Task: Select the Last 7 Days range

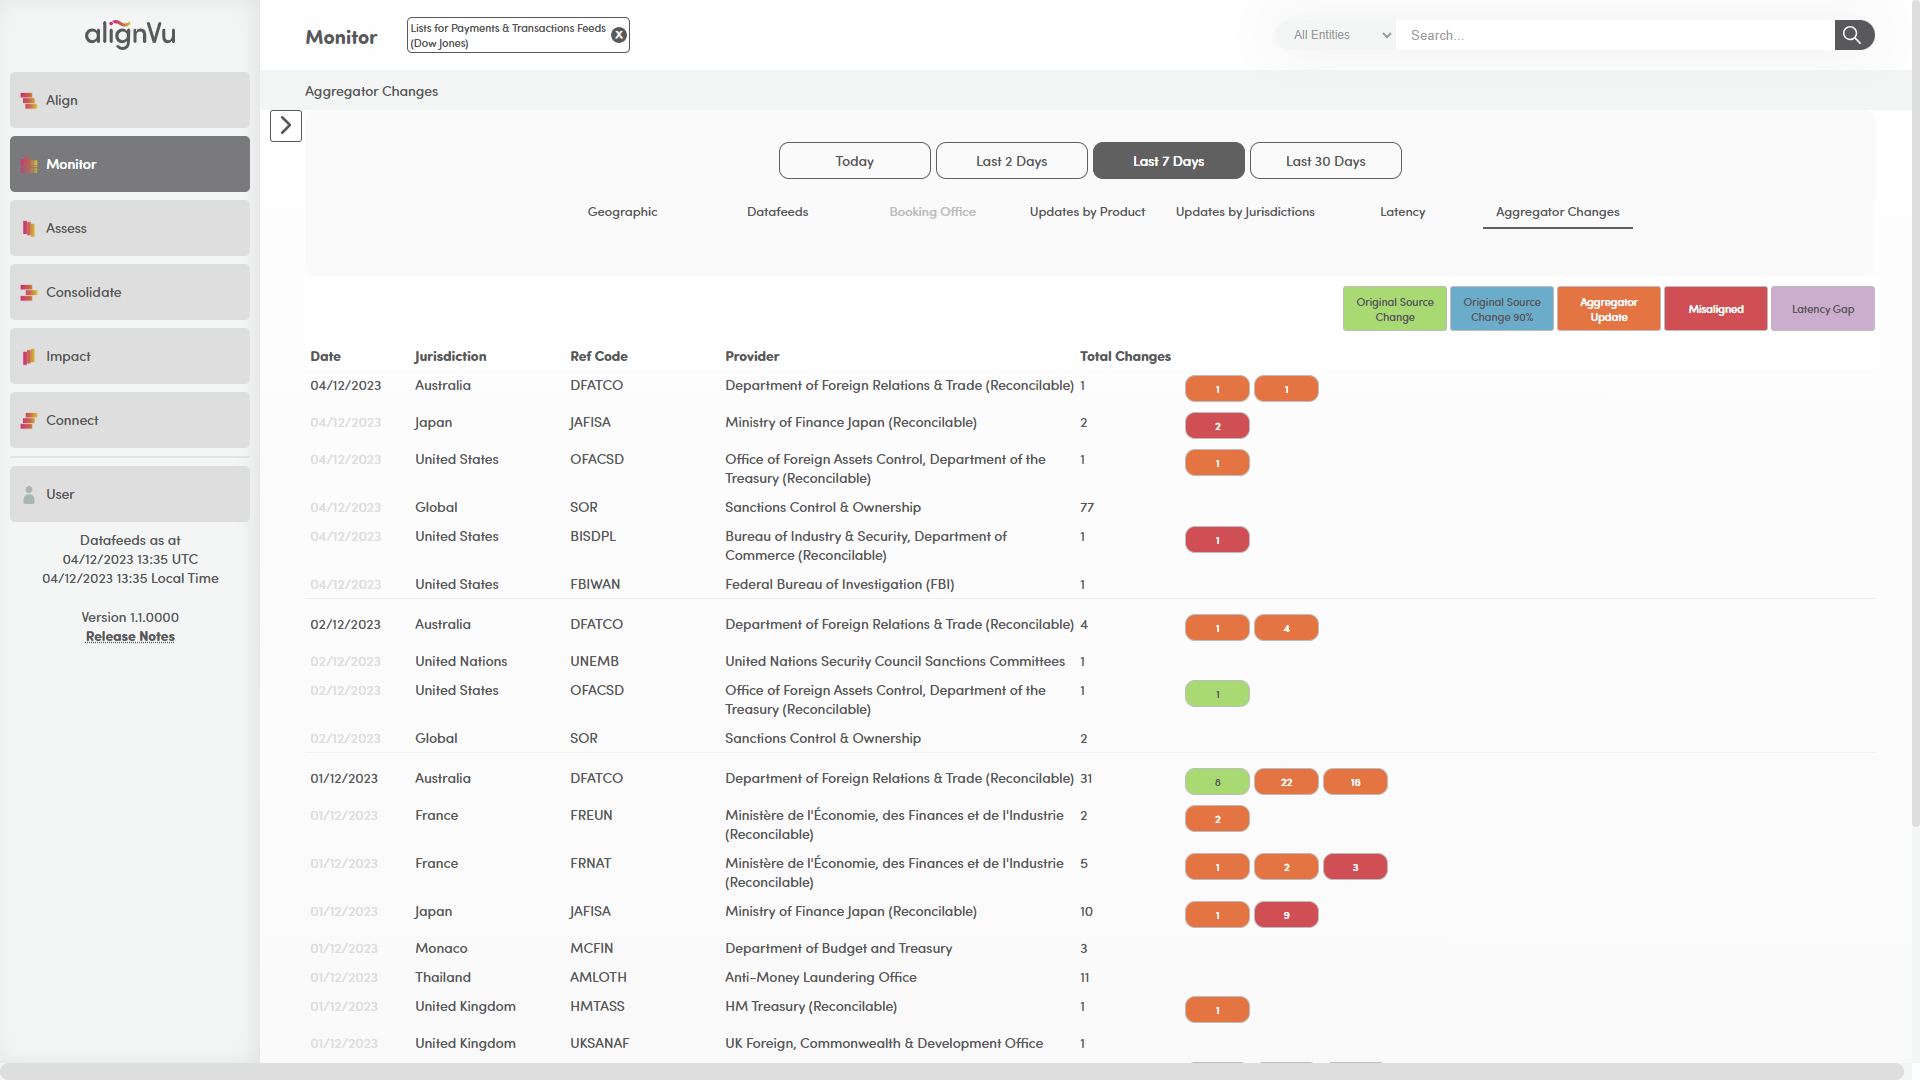Action: [1169, 161]
